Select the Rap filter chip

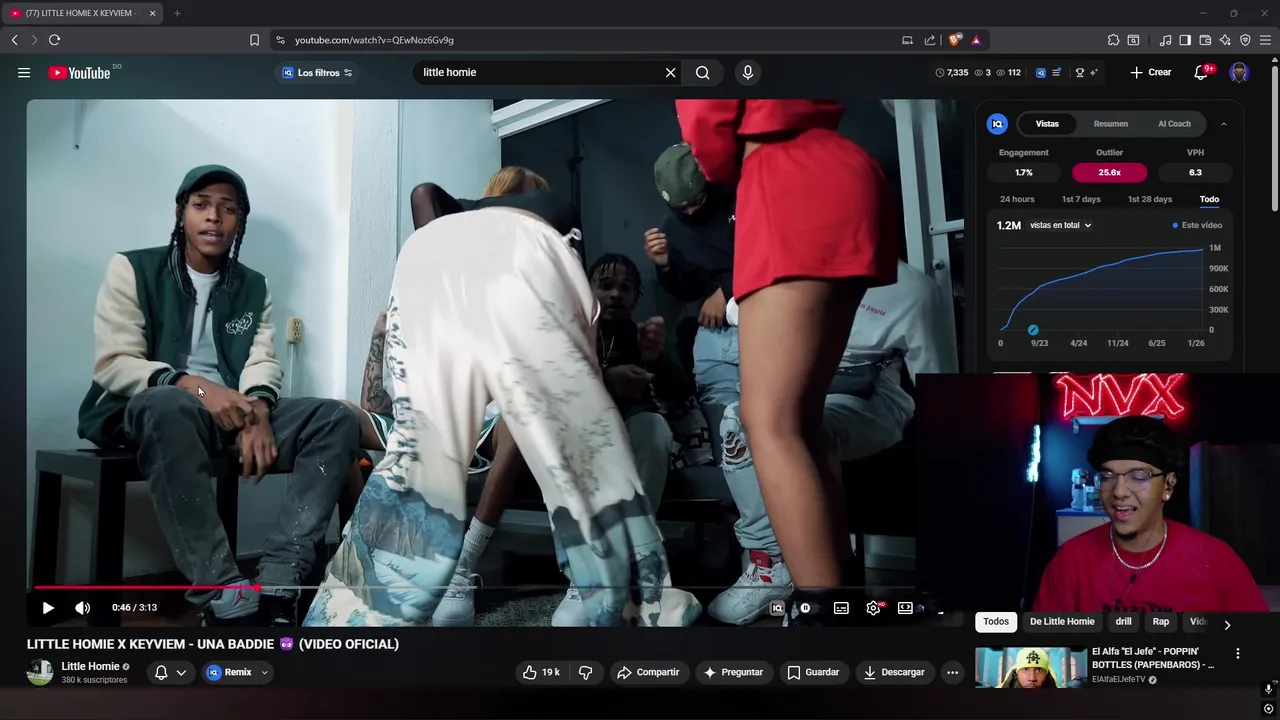pyautogui.click(x=1161, y=621)
